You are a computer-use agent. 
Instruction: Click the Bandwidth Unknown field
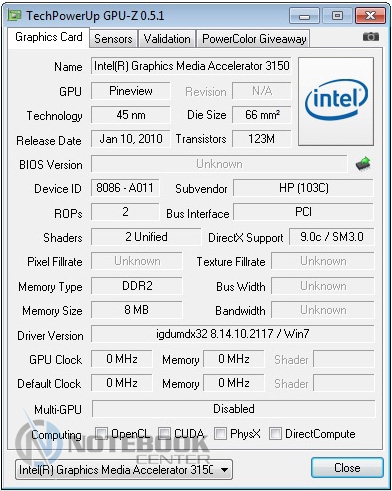pos(323,310)
